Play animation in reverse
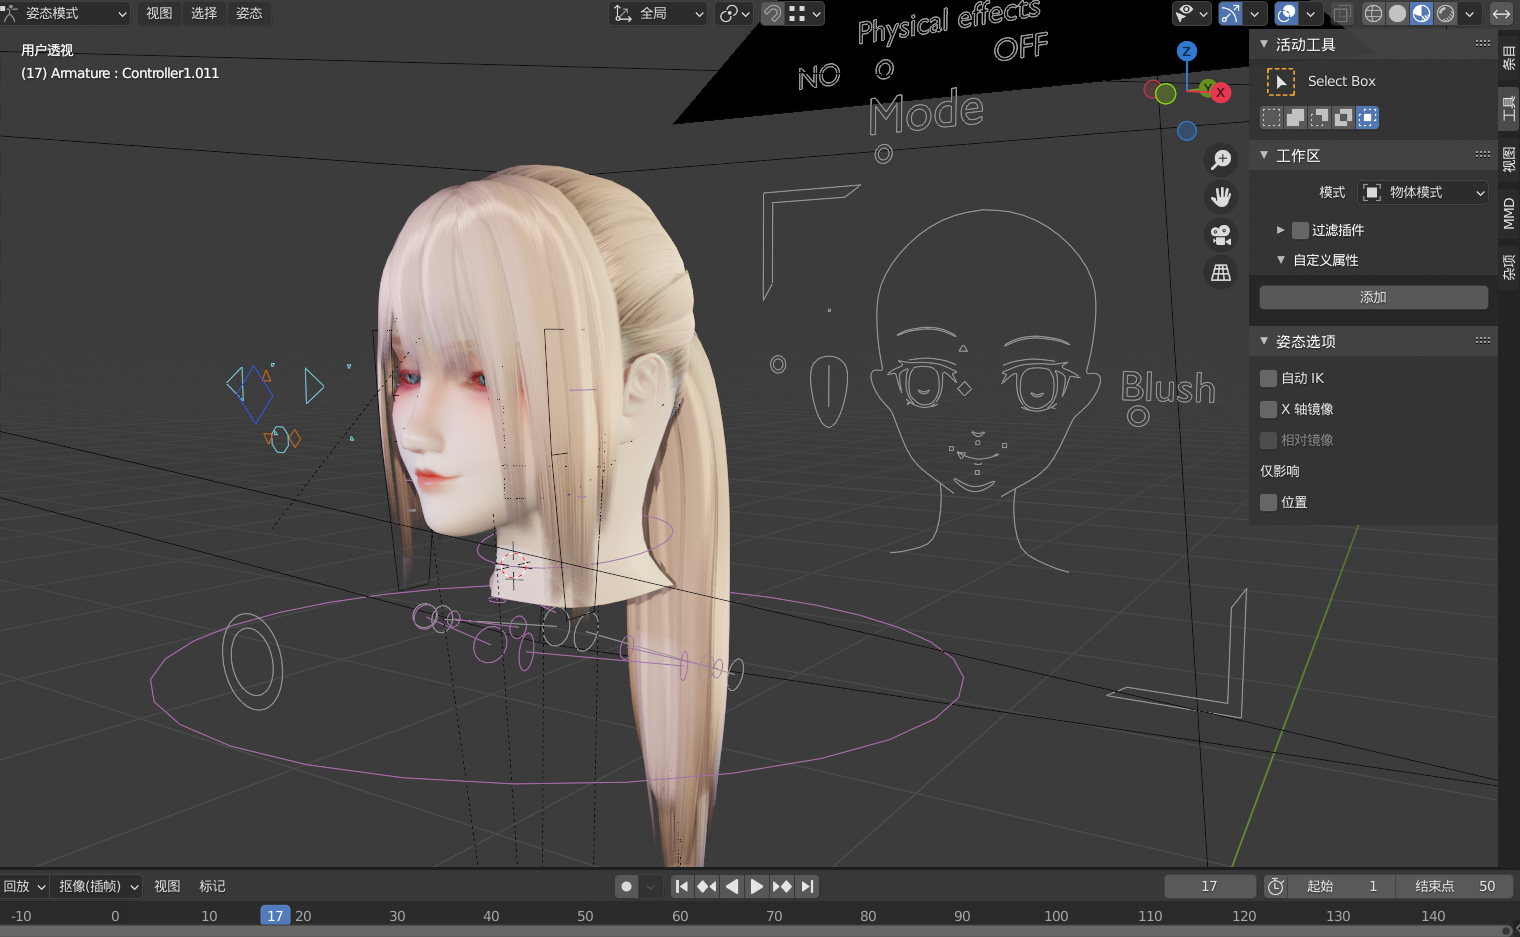 [732, 886]
